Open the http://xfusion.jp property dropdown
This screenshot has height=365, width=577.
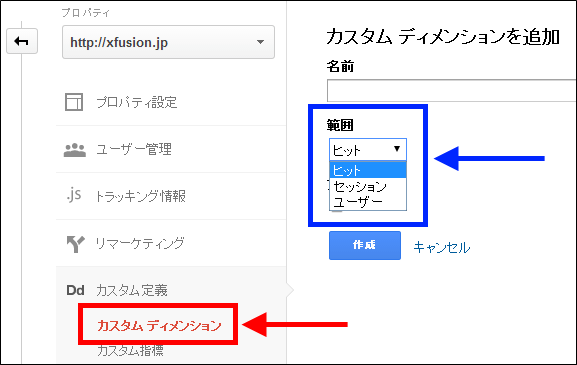click(x=168, y=42)
